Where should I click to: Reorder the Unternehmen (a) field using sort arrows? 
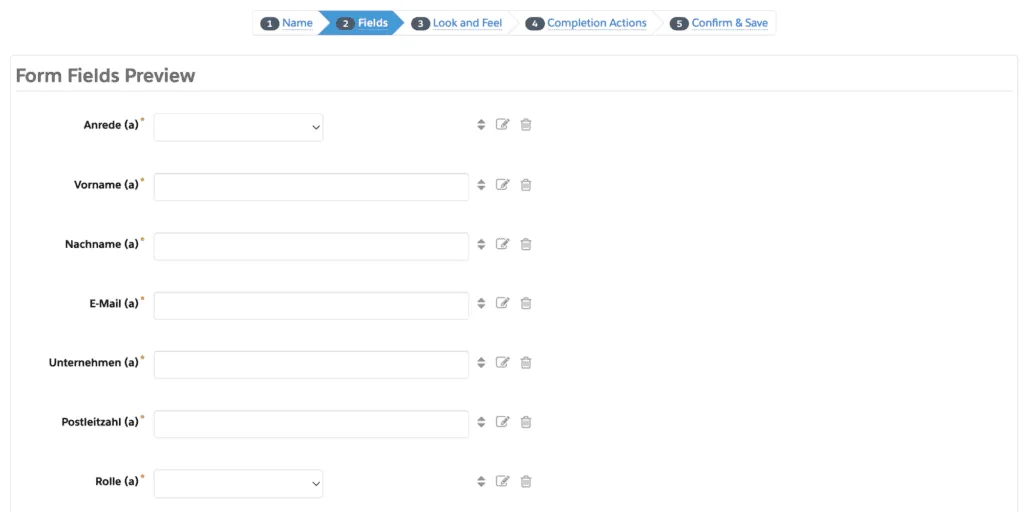[481, 362]
